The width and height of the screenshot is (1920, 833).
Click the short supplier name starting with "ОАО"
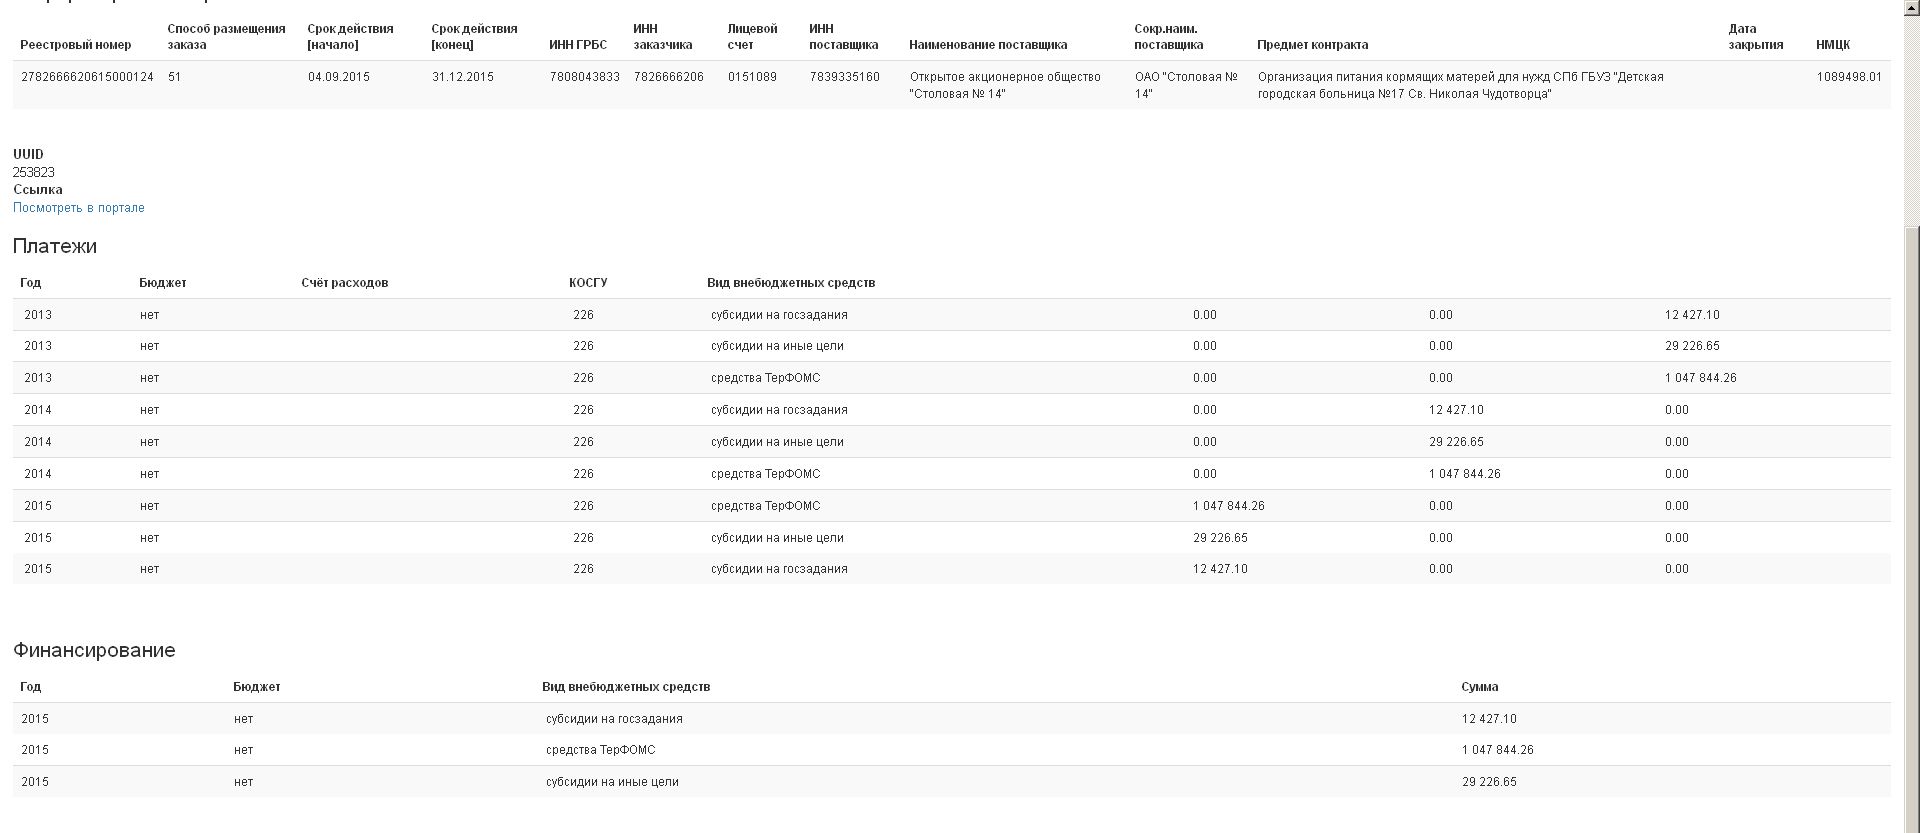[x=1186, y=85]
